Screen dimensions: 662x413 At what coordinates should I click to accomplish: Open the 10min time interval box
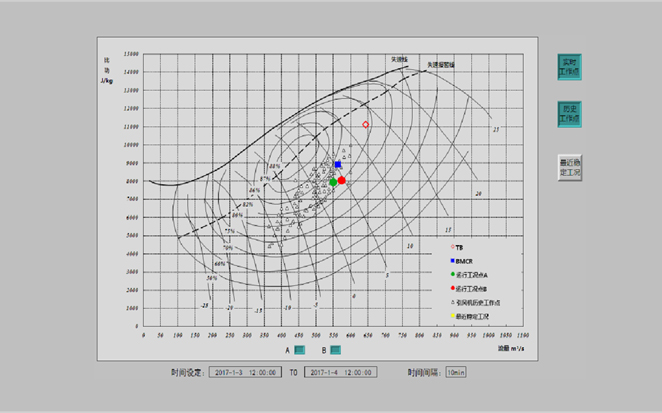pyautogui.click(x=456, y=372)
